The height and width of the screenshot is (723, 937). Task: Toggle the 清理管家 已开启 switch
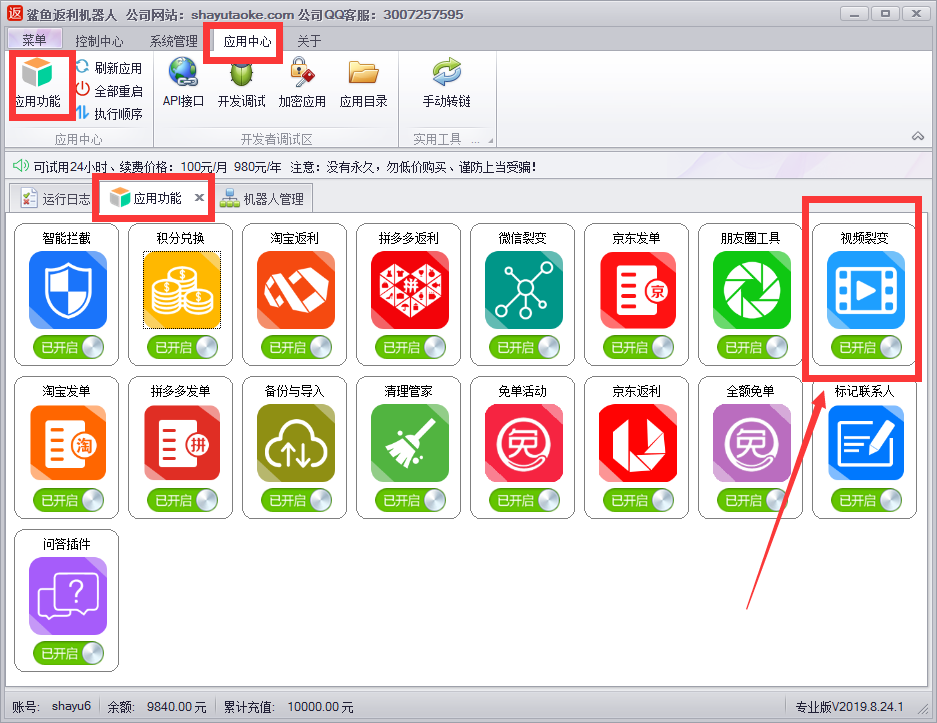tap(410, 500)
